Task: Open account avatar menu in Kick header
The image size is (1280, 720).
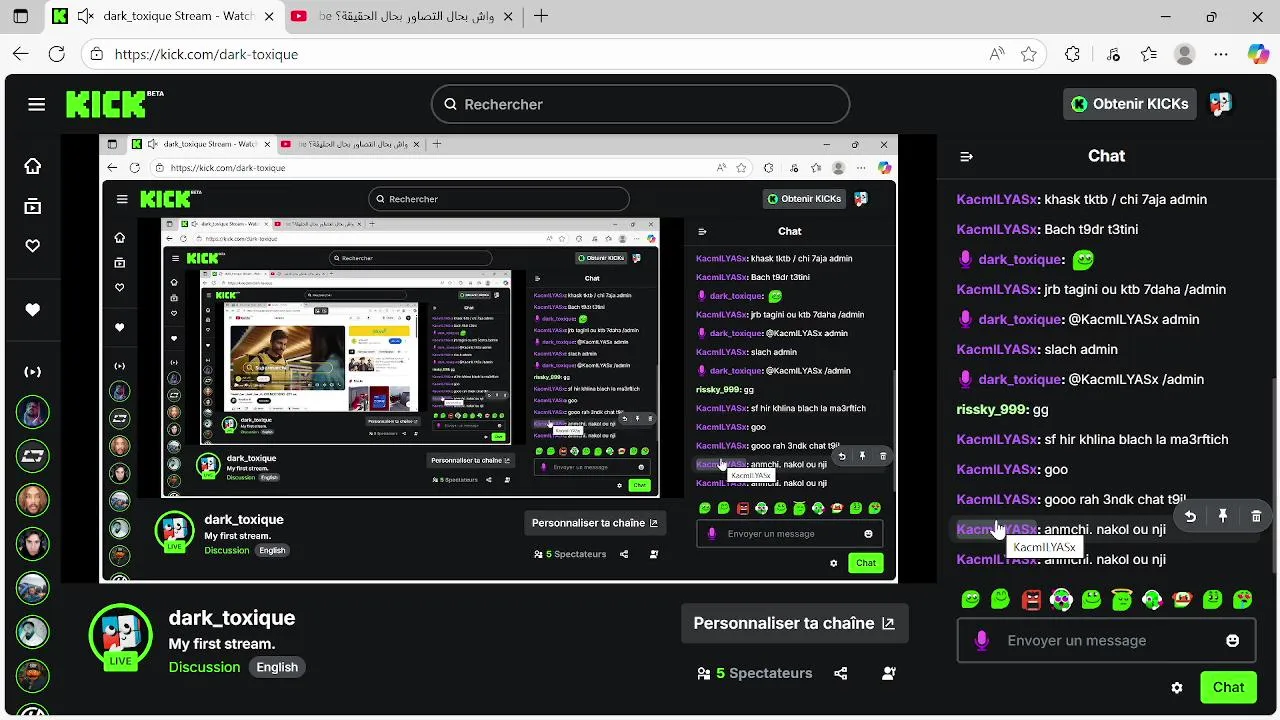Action: pyautogui.click(x=1220, y=104)
